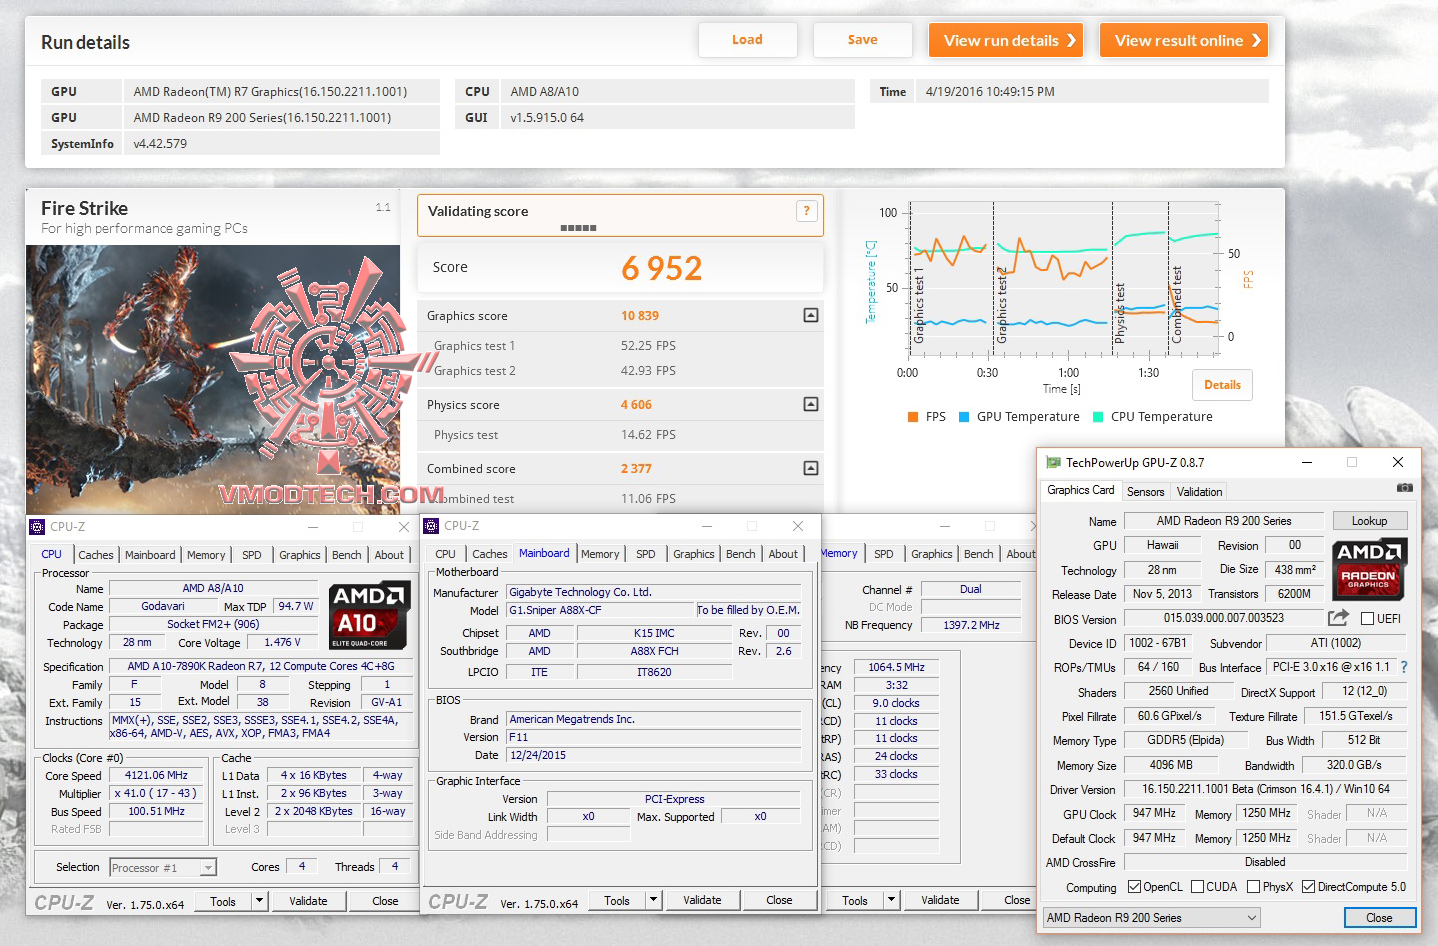Click the help question mark beside Validating score
Image resolution: width=1438 pixels, height=946 pixels.
point(807,211)
